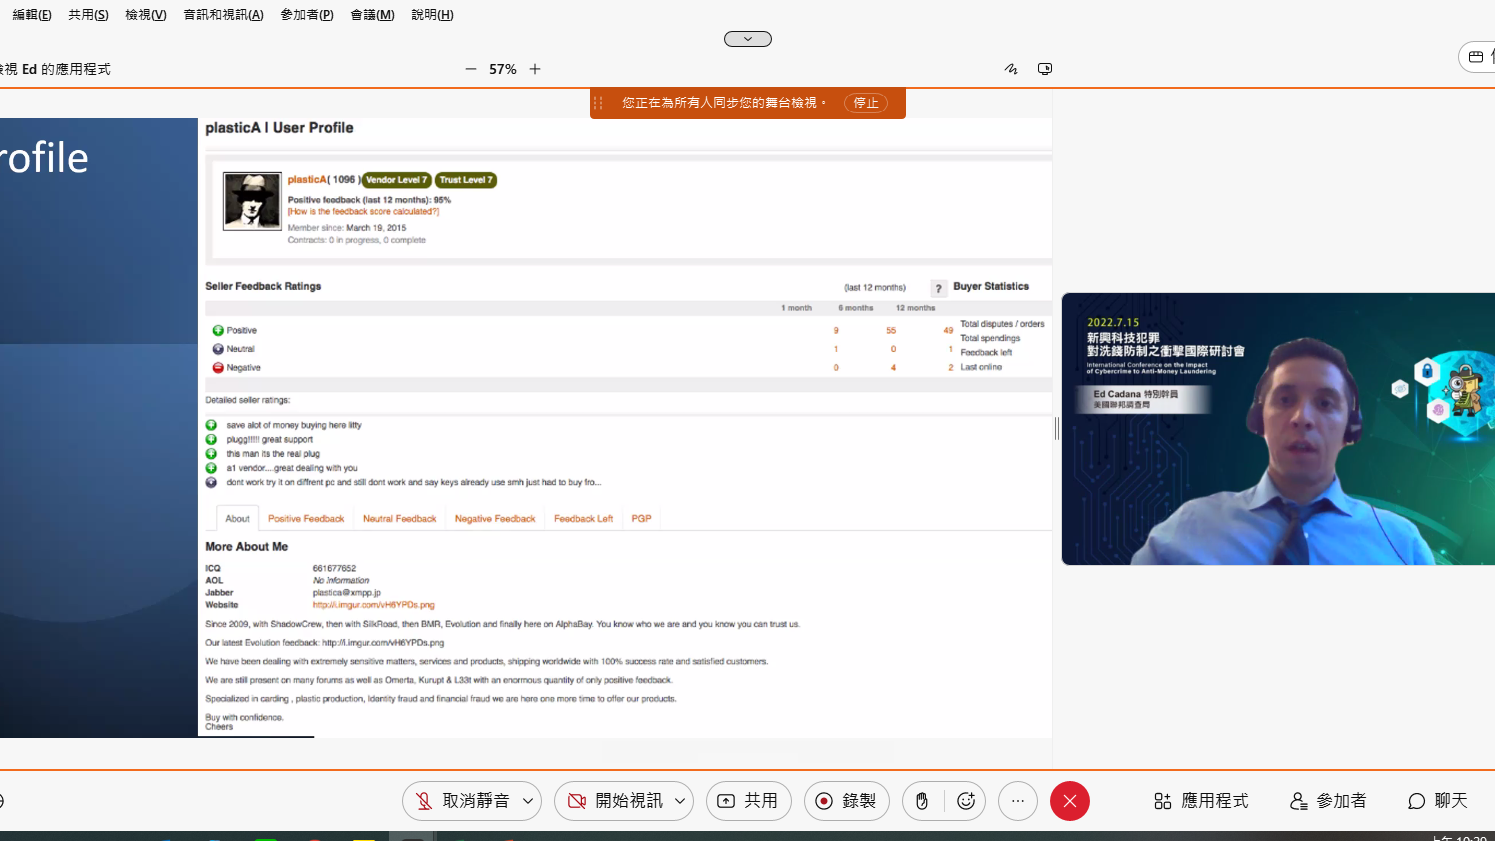The width and height of the screenshot is (1495, 841).
Task: Click 'Member since: March 19, 2015' text
Action: click(347, 228)
